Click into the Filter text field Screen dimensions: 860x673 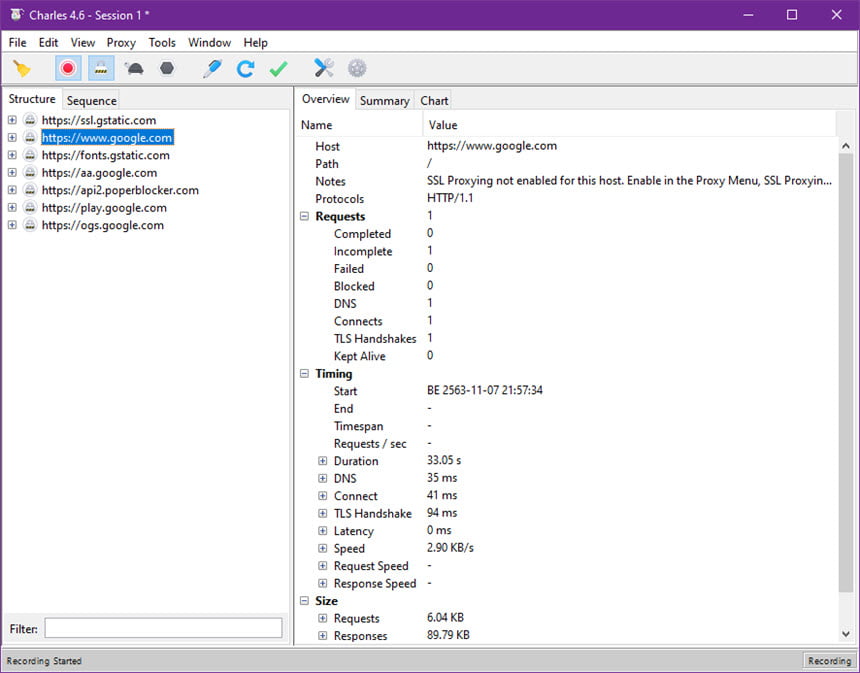(163, 628)
